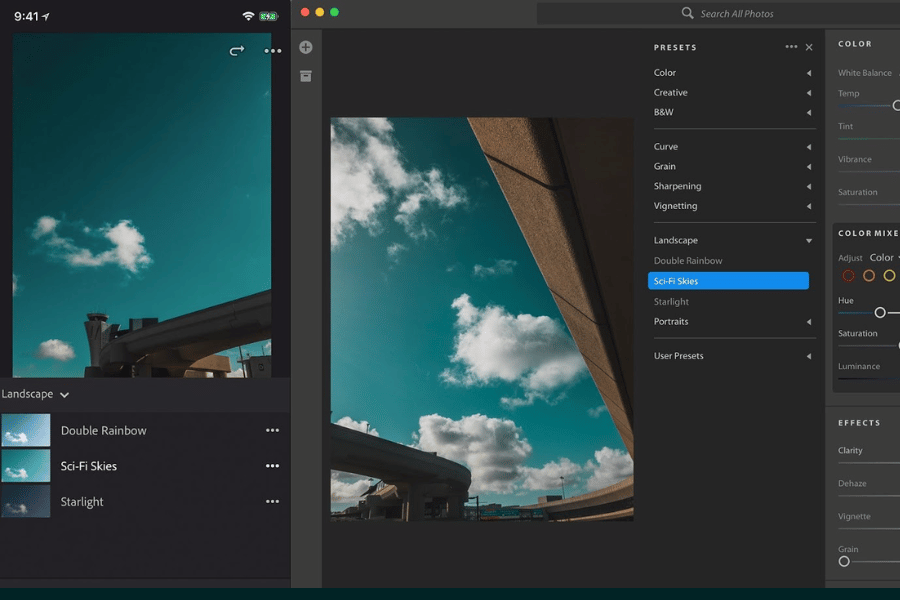Expand the Creative preset group
This screenshot has height=600, width=900.
(x=809, y=93)
